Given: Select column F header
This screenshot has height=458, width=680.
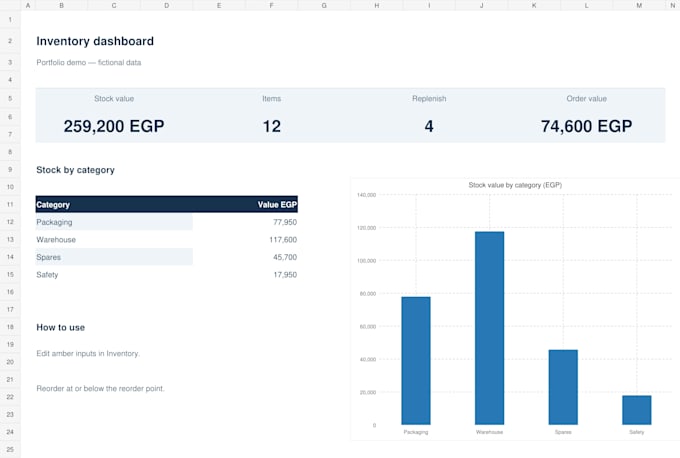Looking at the screenshot, I should click(271, 5).
